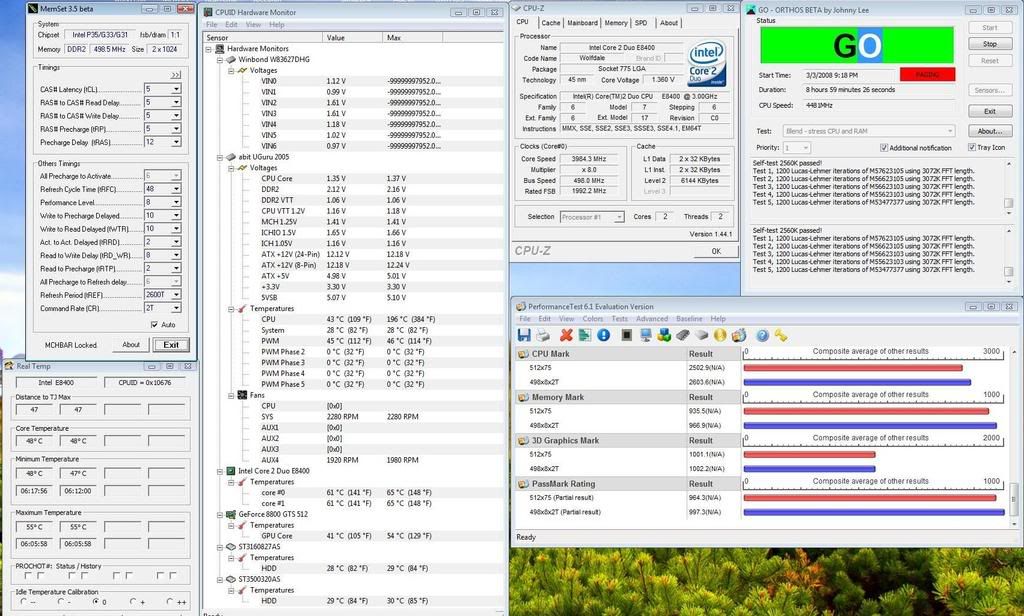This screenshot has height=616, width=1024.
Task: Click the About button in MemSet
Action: tap(131, 345)
